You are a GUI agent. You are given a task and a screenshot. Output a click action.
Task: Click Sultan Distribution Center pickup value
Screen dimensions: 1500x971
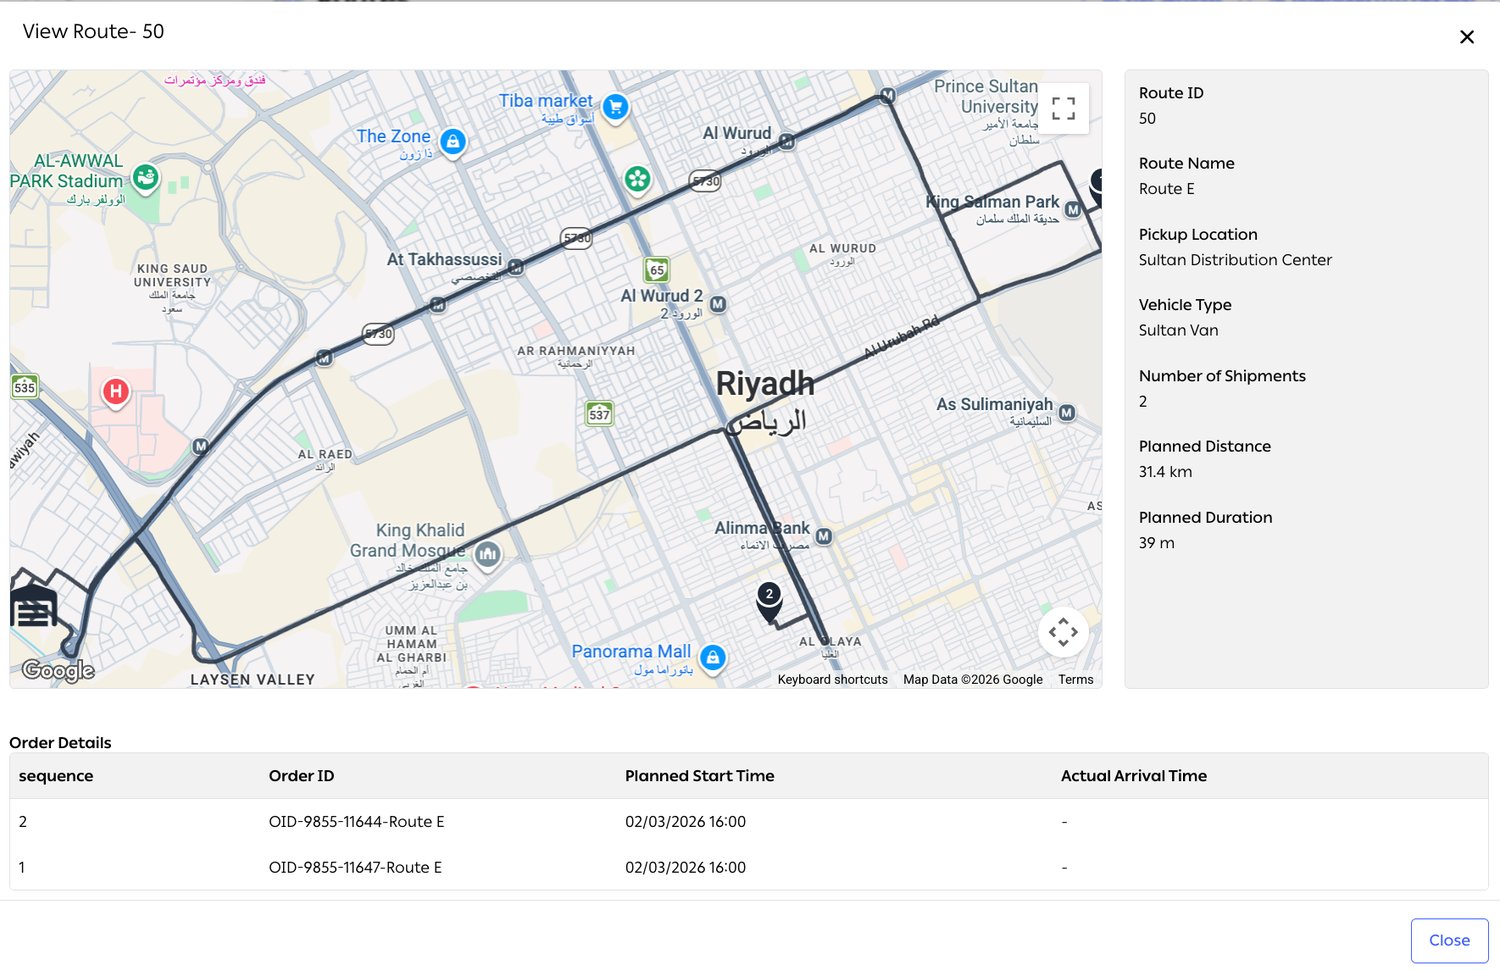click(x=1235, y=260)
